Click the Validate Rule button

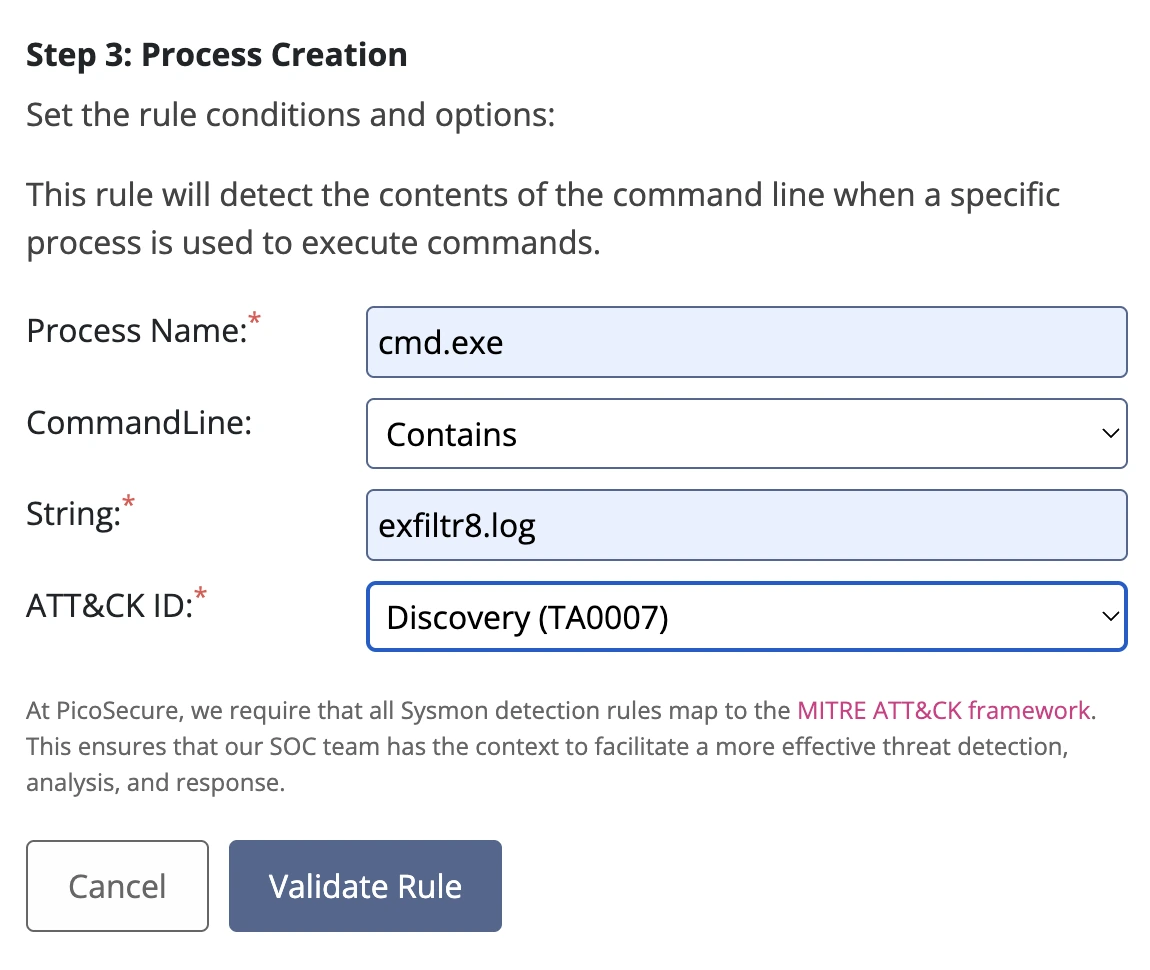point(365,886)
